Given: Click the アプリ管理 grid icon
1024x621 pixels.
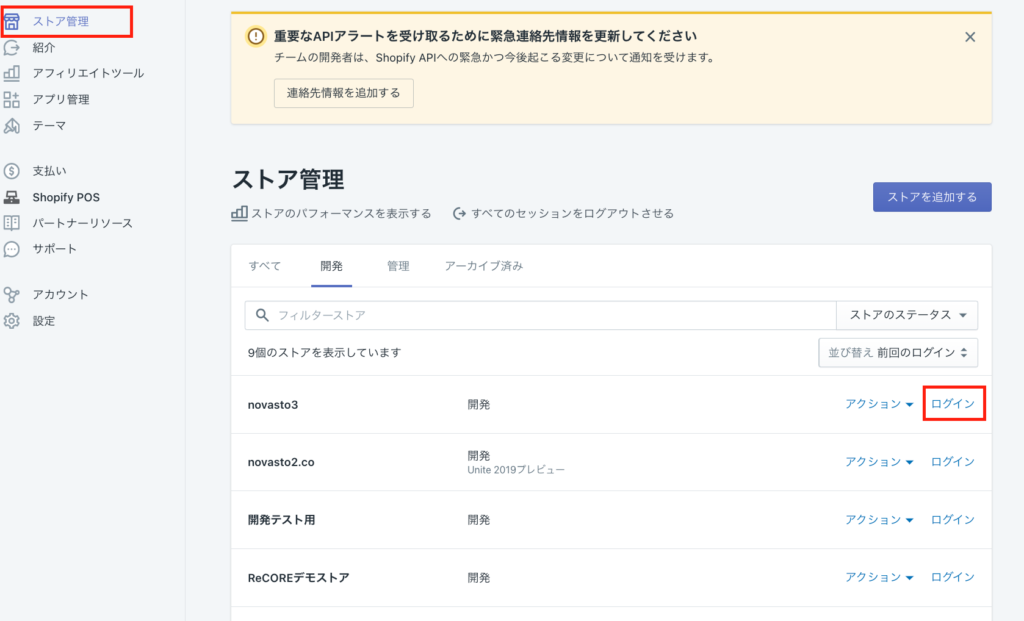Looking at the screenshot, I should click(x=12, y=99).
